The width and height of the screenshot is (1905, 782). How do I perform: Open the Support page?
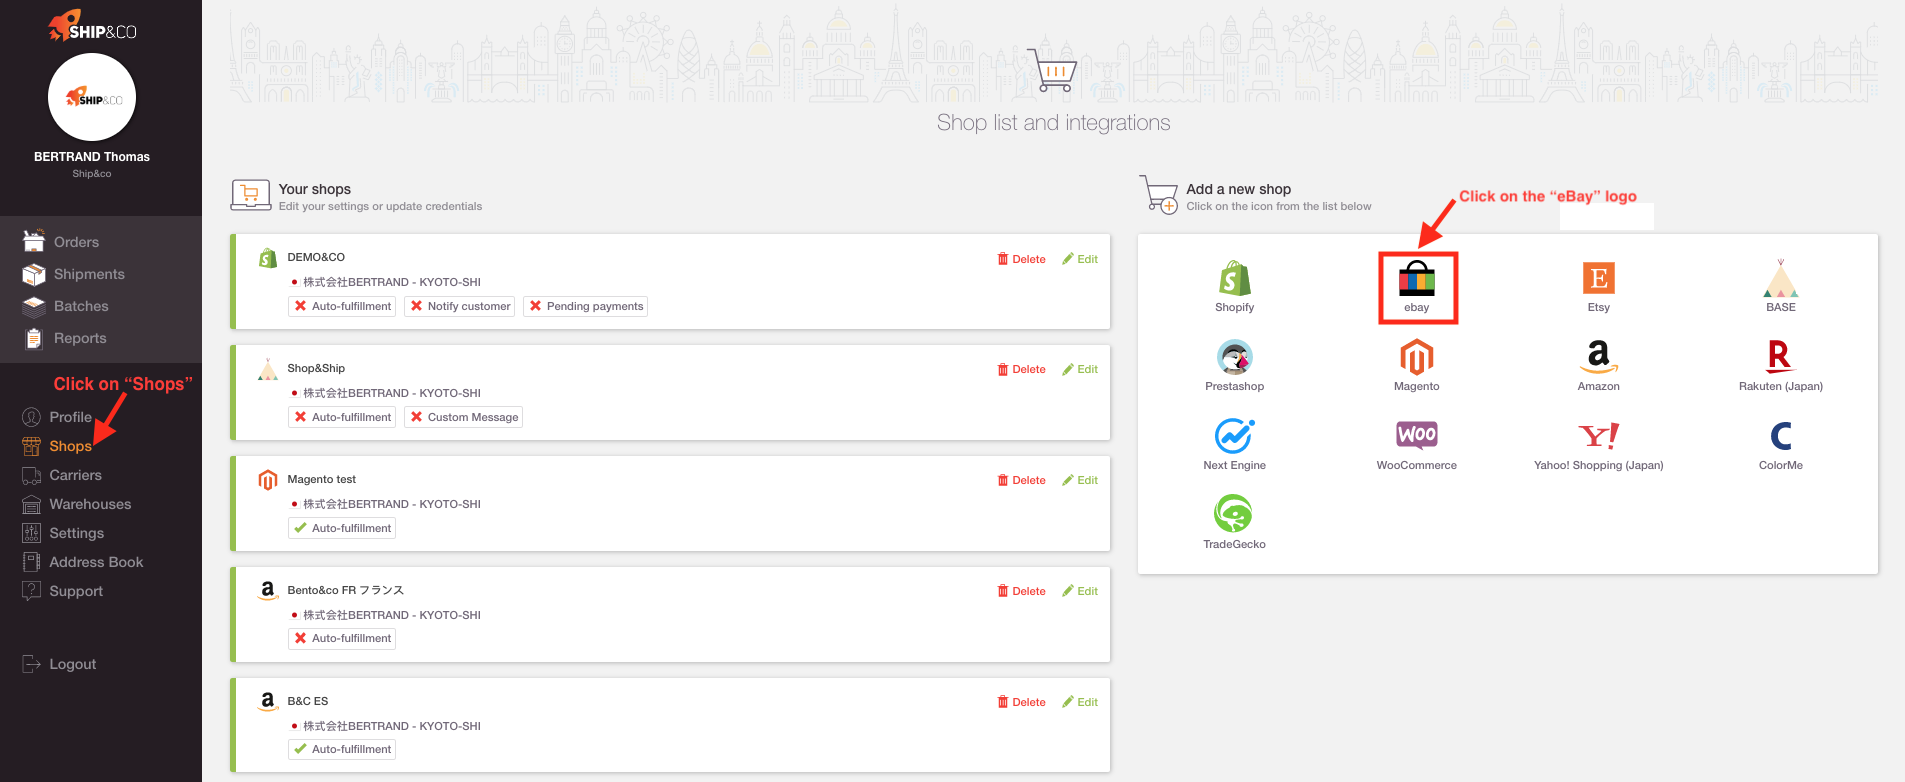[x=76, y=591]
